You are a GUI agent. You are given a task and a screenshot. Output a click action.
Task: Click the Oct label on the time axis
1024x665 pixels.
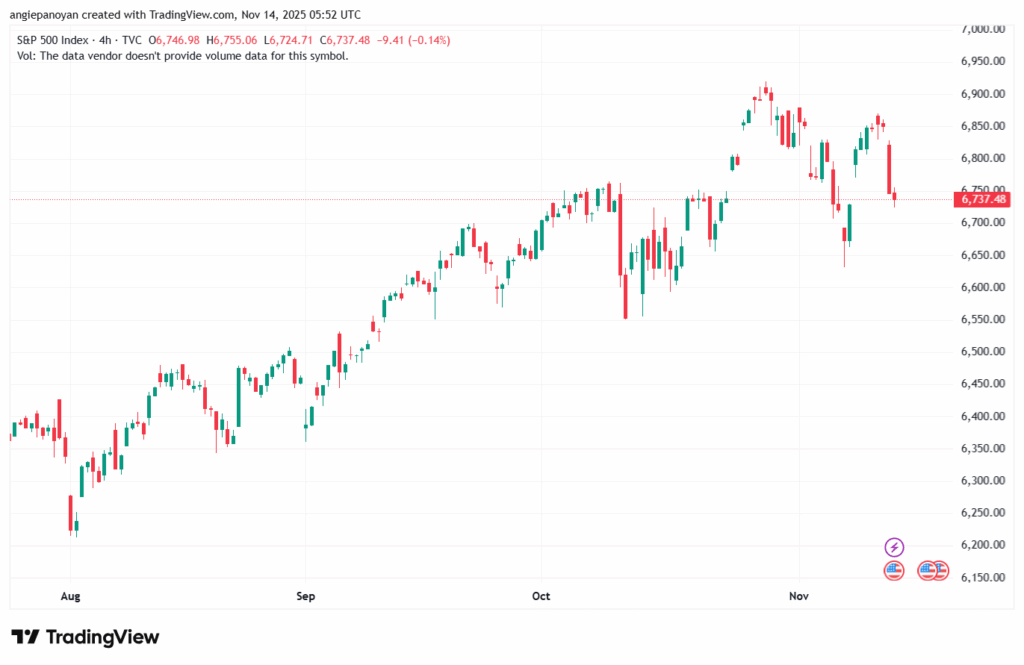pyautogui.click(x=541, y=597)
